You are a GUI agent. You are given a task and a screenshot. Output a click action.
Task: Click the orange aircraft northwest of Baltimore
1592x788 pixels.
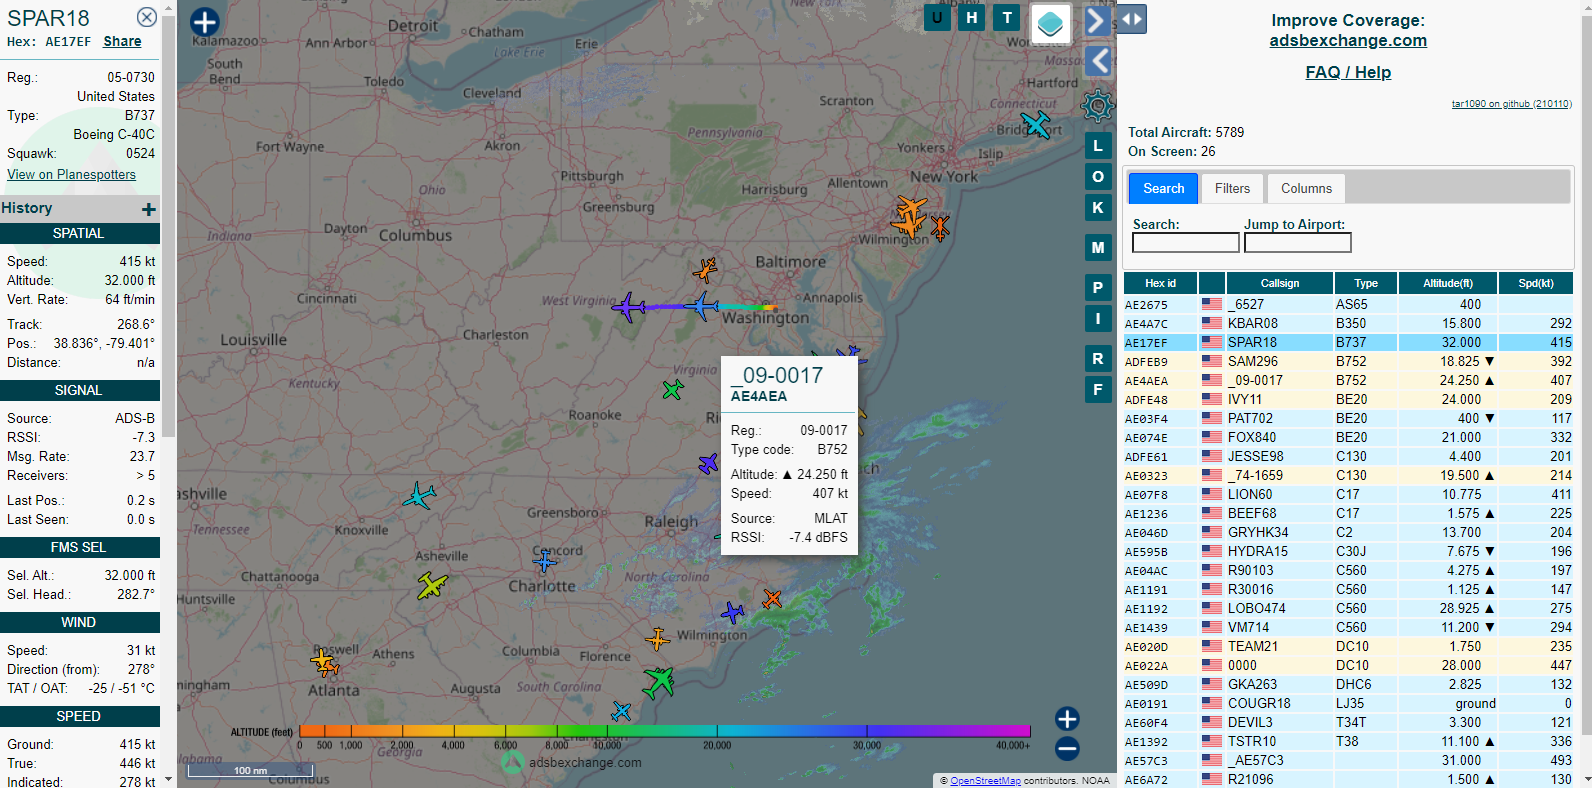coord(706,270)
